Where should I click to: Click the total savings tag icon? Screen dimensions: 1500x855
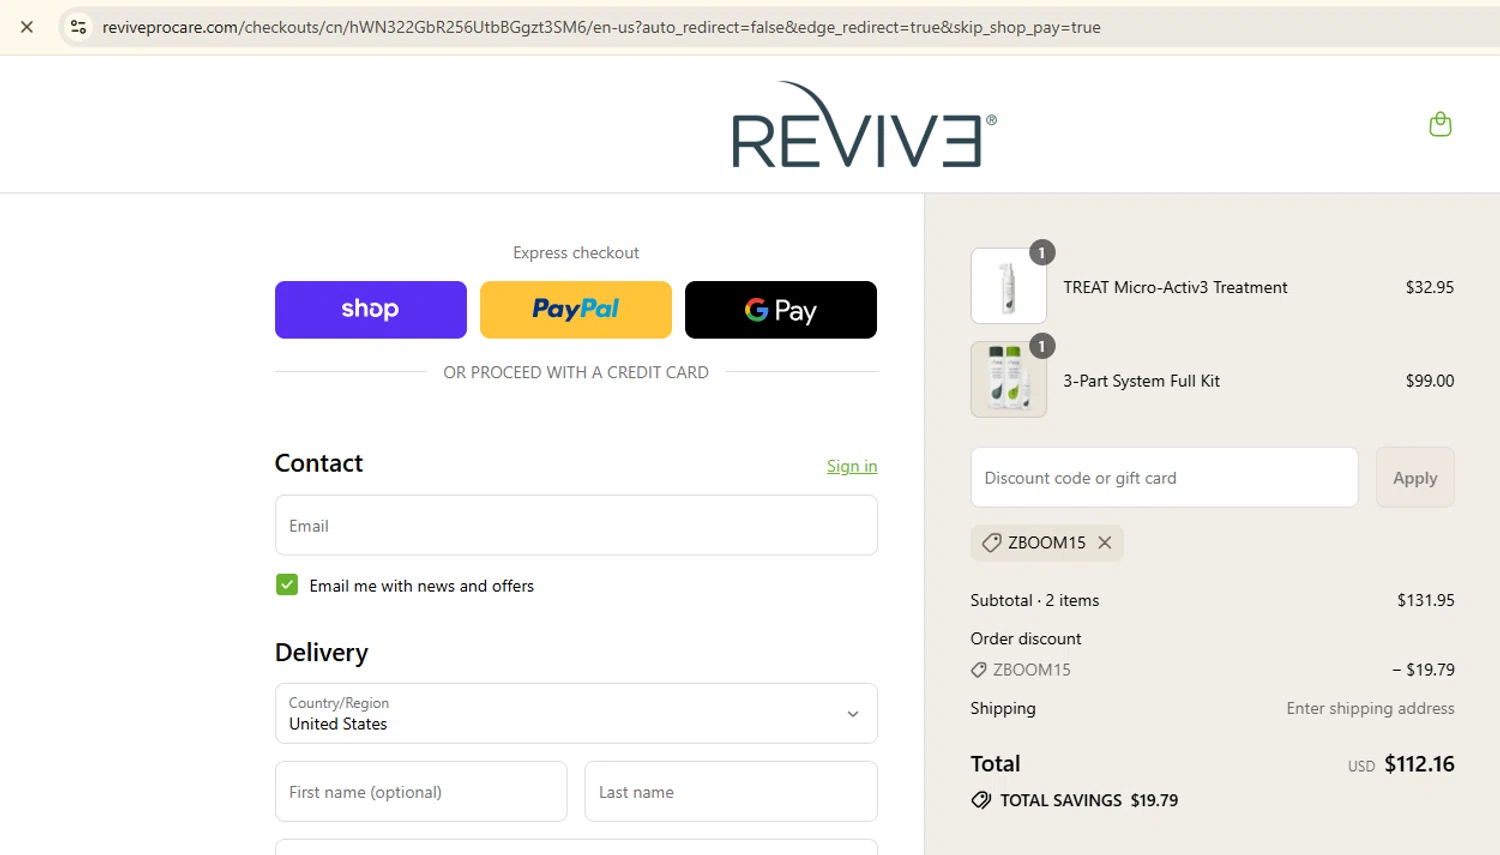click(981, 800)
